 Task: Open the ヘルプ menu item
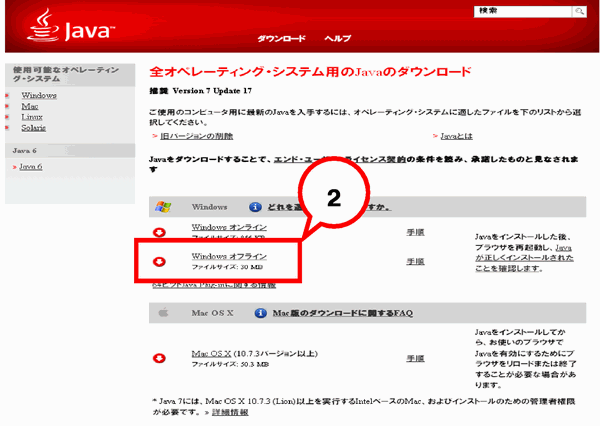click(338, 38)
